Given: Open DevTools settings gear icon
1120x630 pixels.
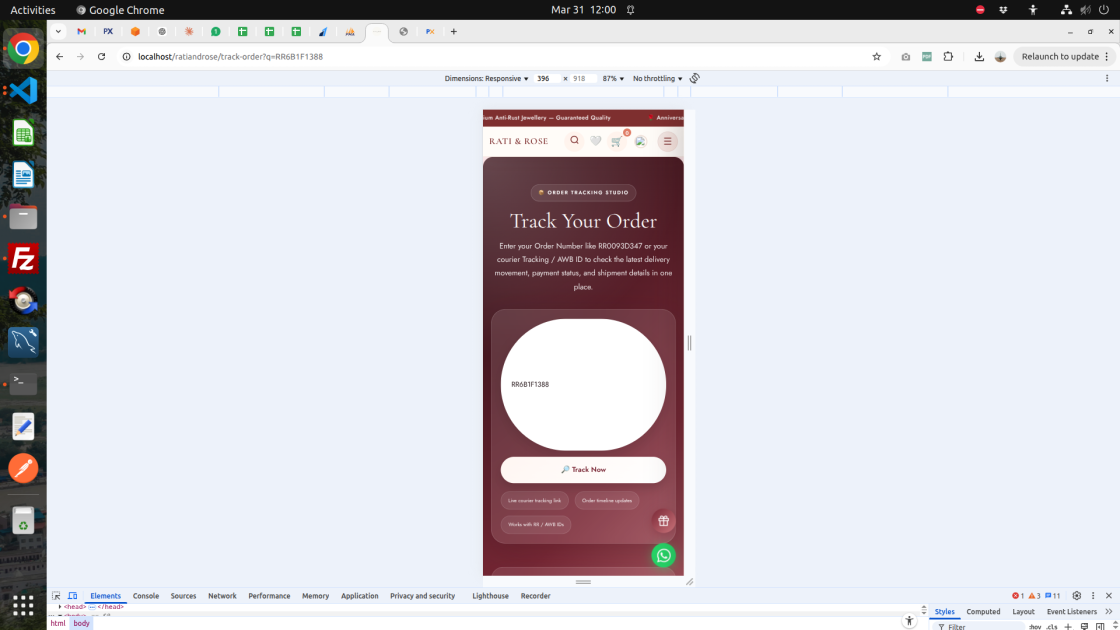Looking at the screenshot, I should point(1077,596).
